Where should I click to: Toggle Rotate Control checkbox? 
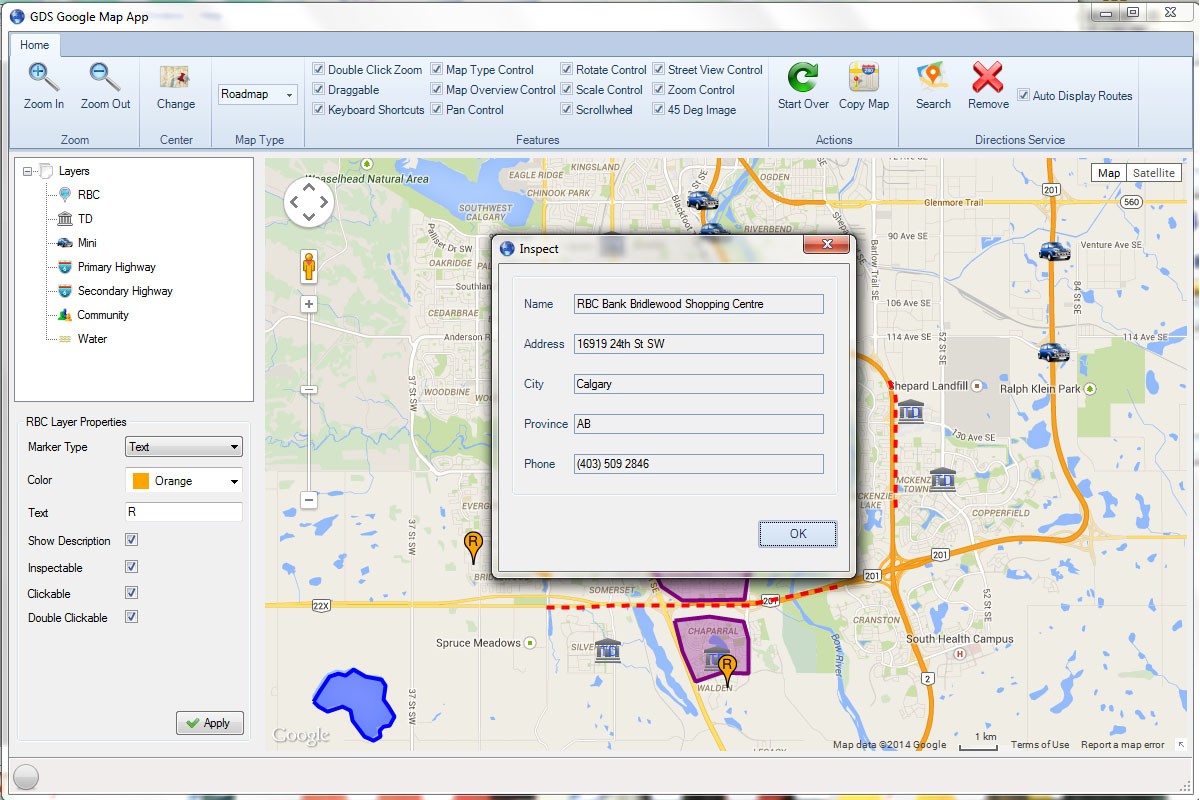(567, 69)
